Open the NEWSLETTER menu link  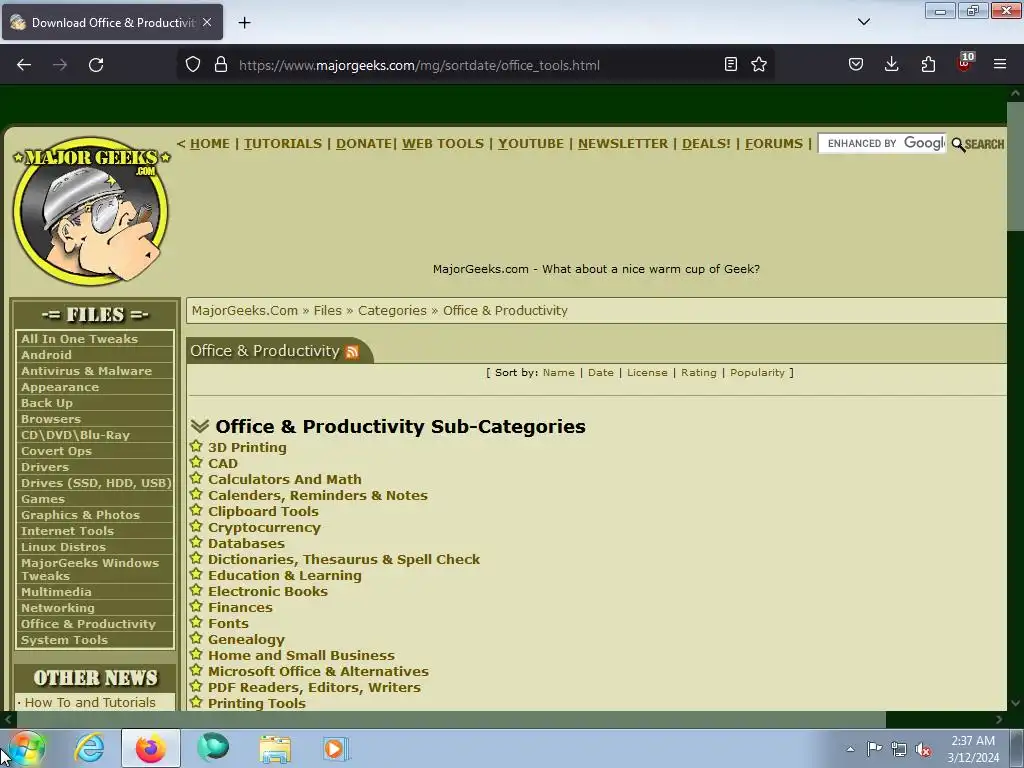[x=623, y=144]
